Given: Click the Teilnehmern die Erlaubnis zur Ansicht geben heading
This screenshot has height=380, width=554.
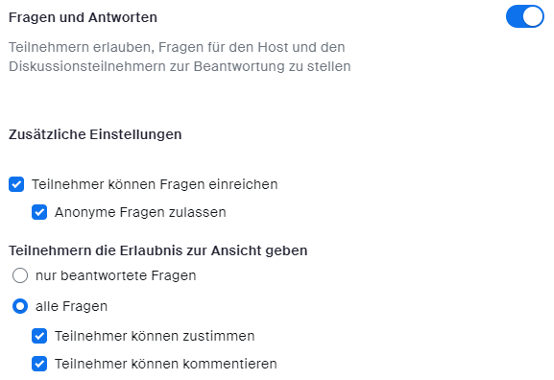Looking at the screenshot, I should tap(158, 250).
